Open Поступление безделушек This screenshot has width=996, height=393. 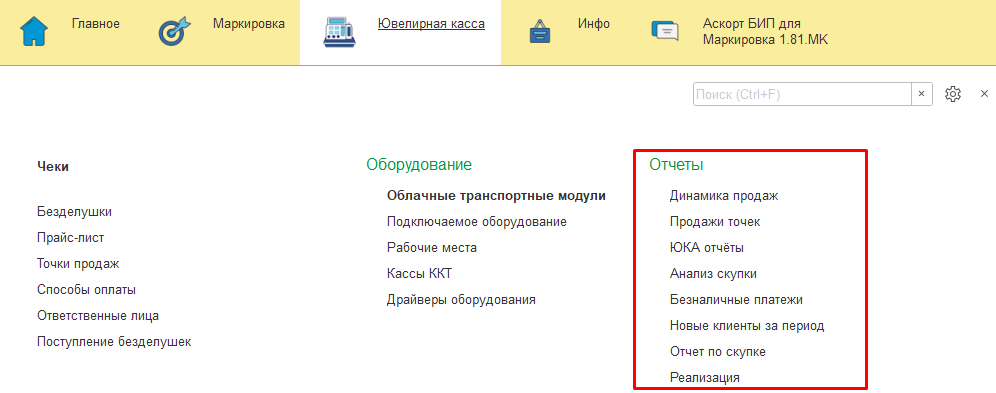pos(114,342)
